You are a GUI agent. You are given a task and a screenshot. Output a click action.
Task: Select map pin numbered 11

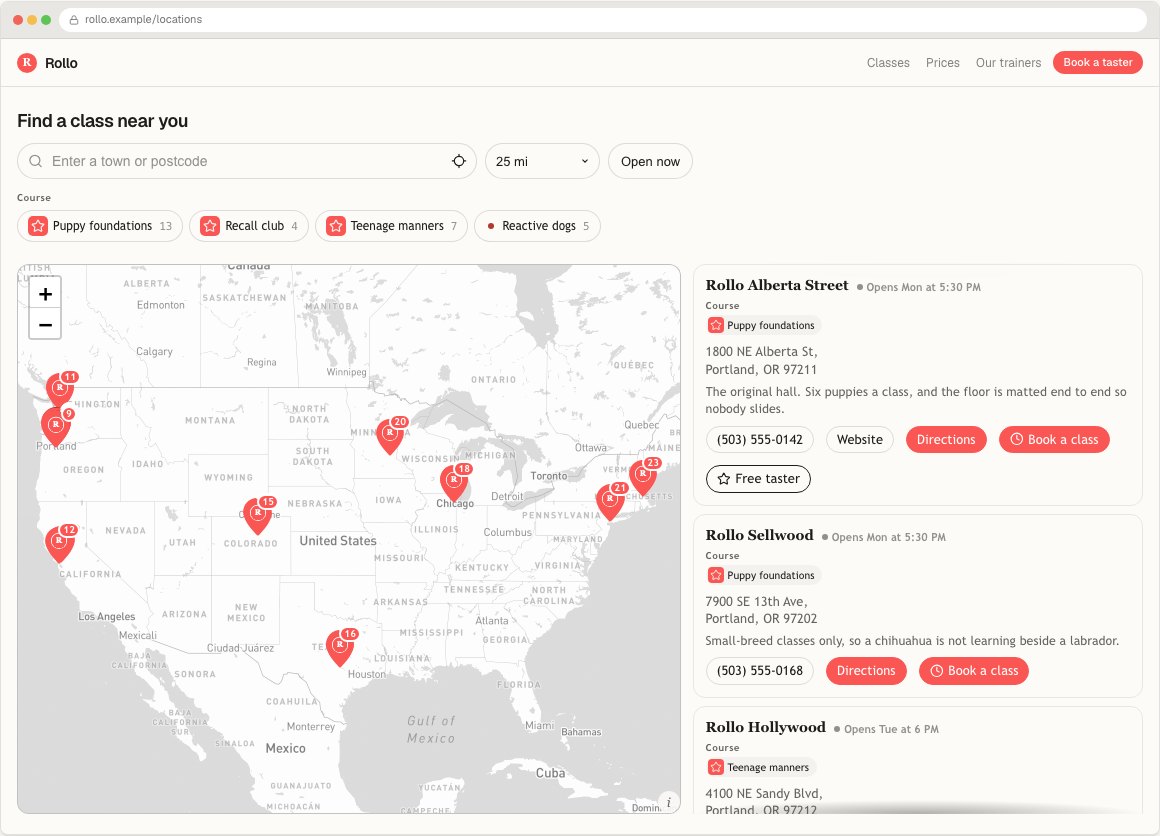coord(61,389)
